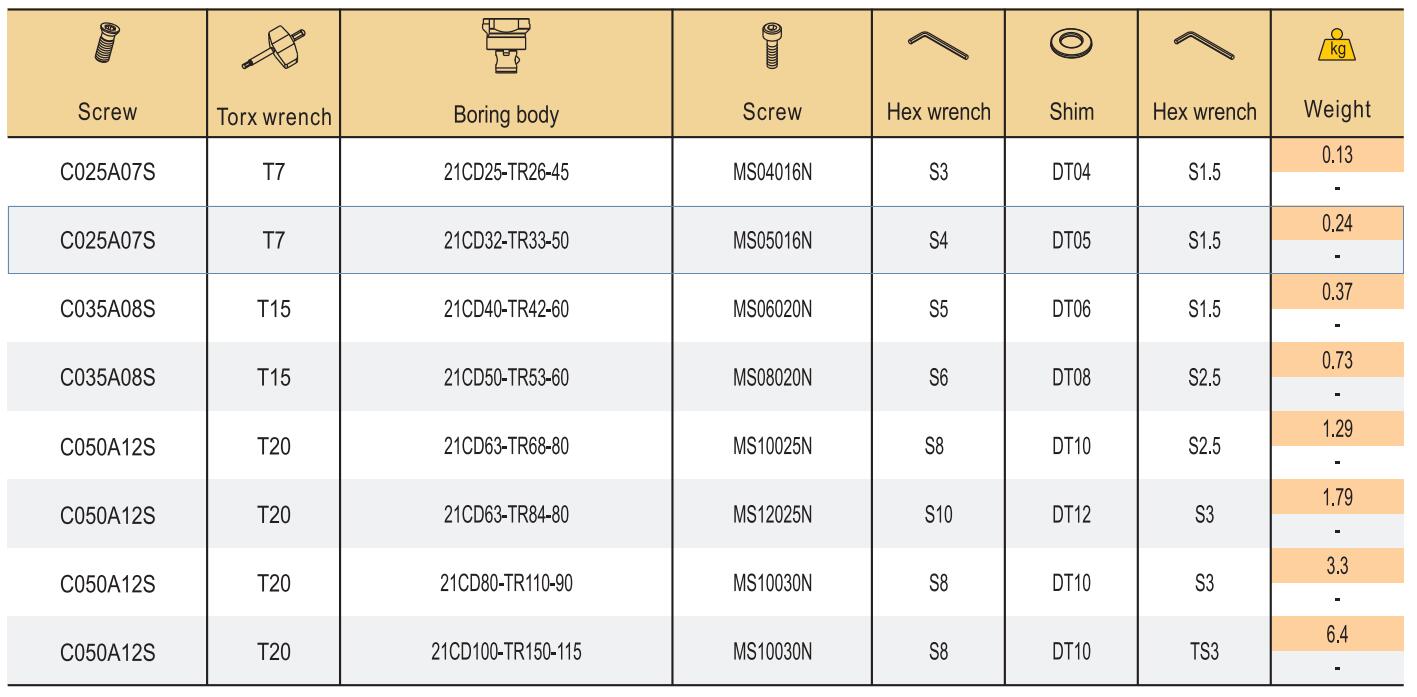Click the 0.24 weight cell
This screenshot has height=697, width=1417.
tap(1337, 225)
